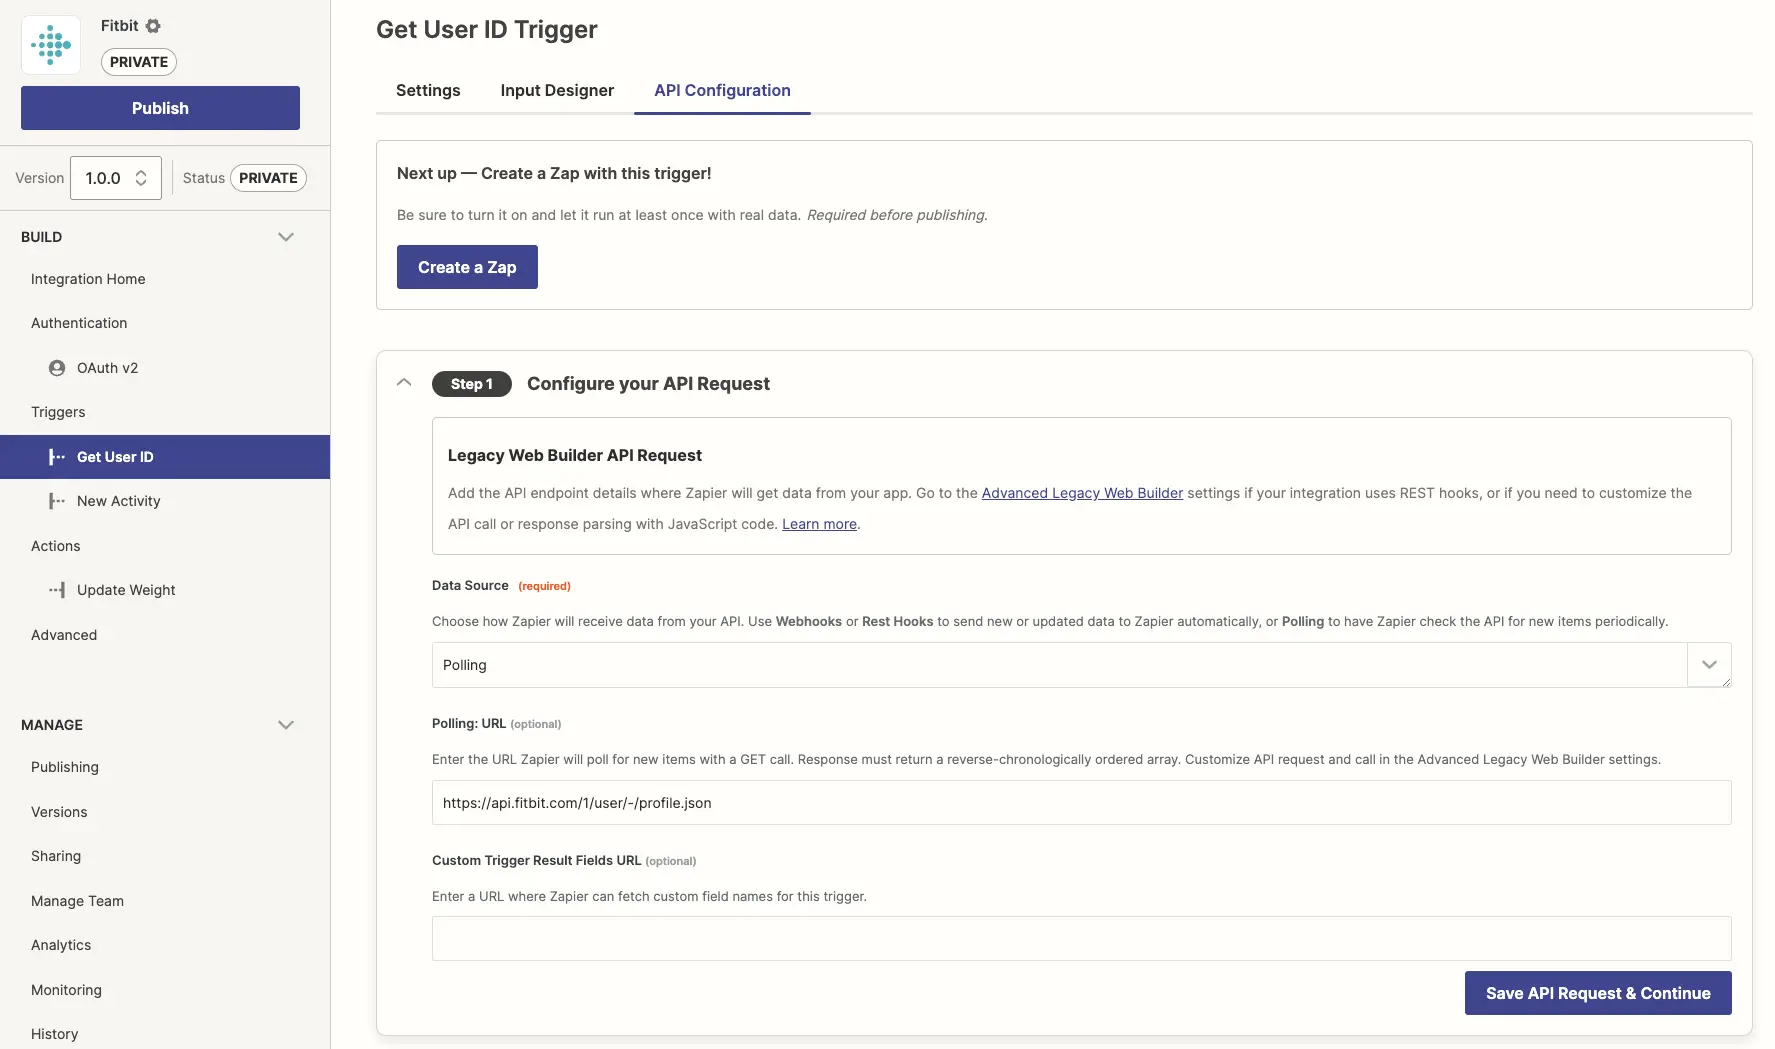Select the Get User ID trigger
1775x1049 pixels.
pos(165,457)
